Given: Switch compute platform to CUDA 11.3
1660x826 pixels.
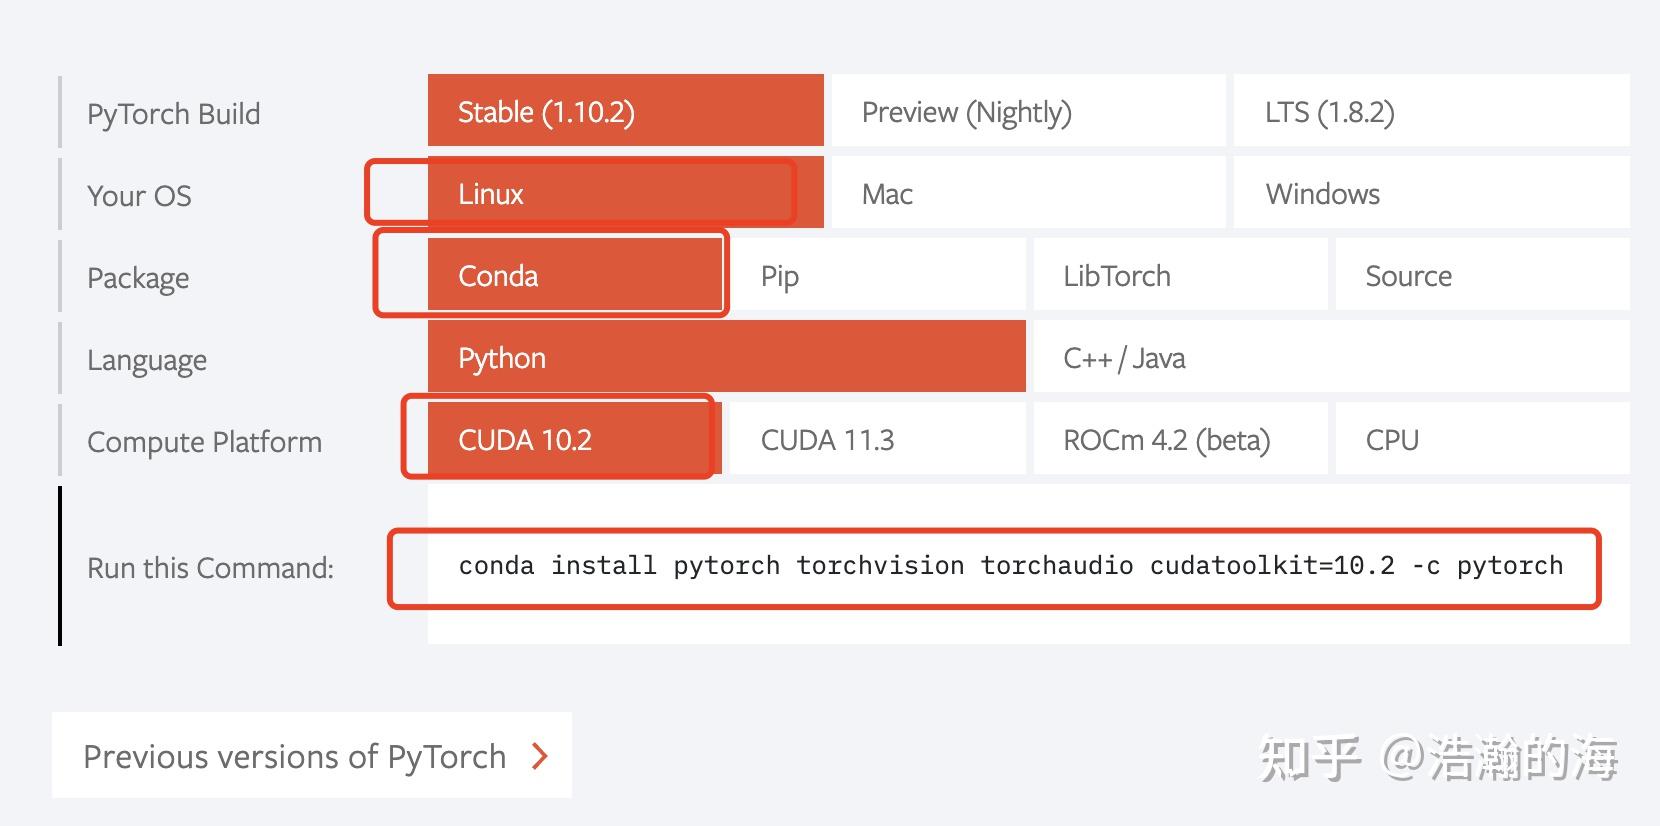Looking at the screenshot, I should click(x=877, y=440).
